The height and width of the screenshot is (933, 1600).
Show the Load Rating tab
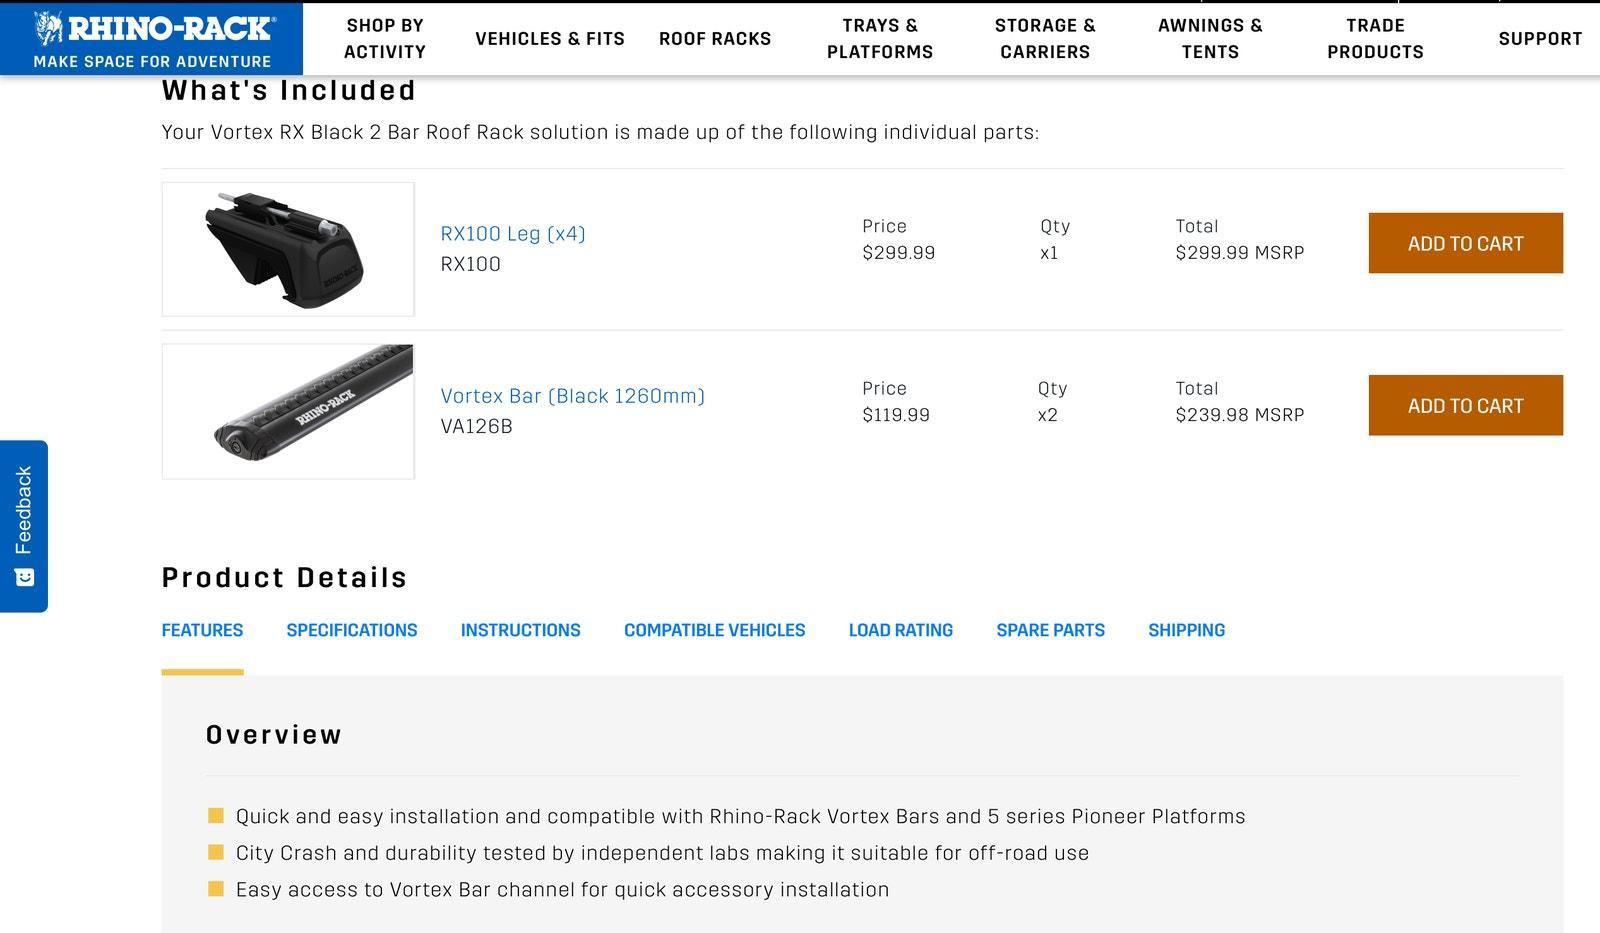point(900,630)
